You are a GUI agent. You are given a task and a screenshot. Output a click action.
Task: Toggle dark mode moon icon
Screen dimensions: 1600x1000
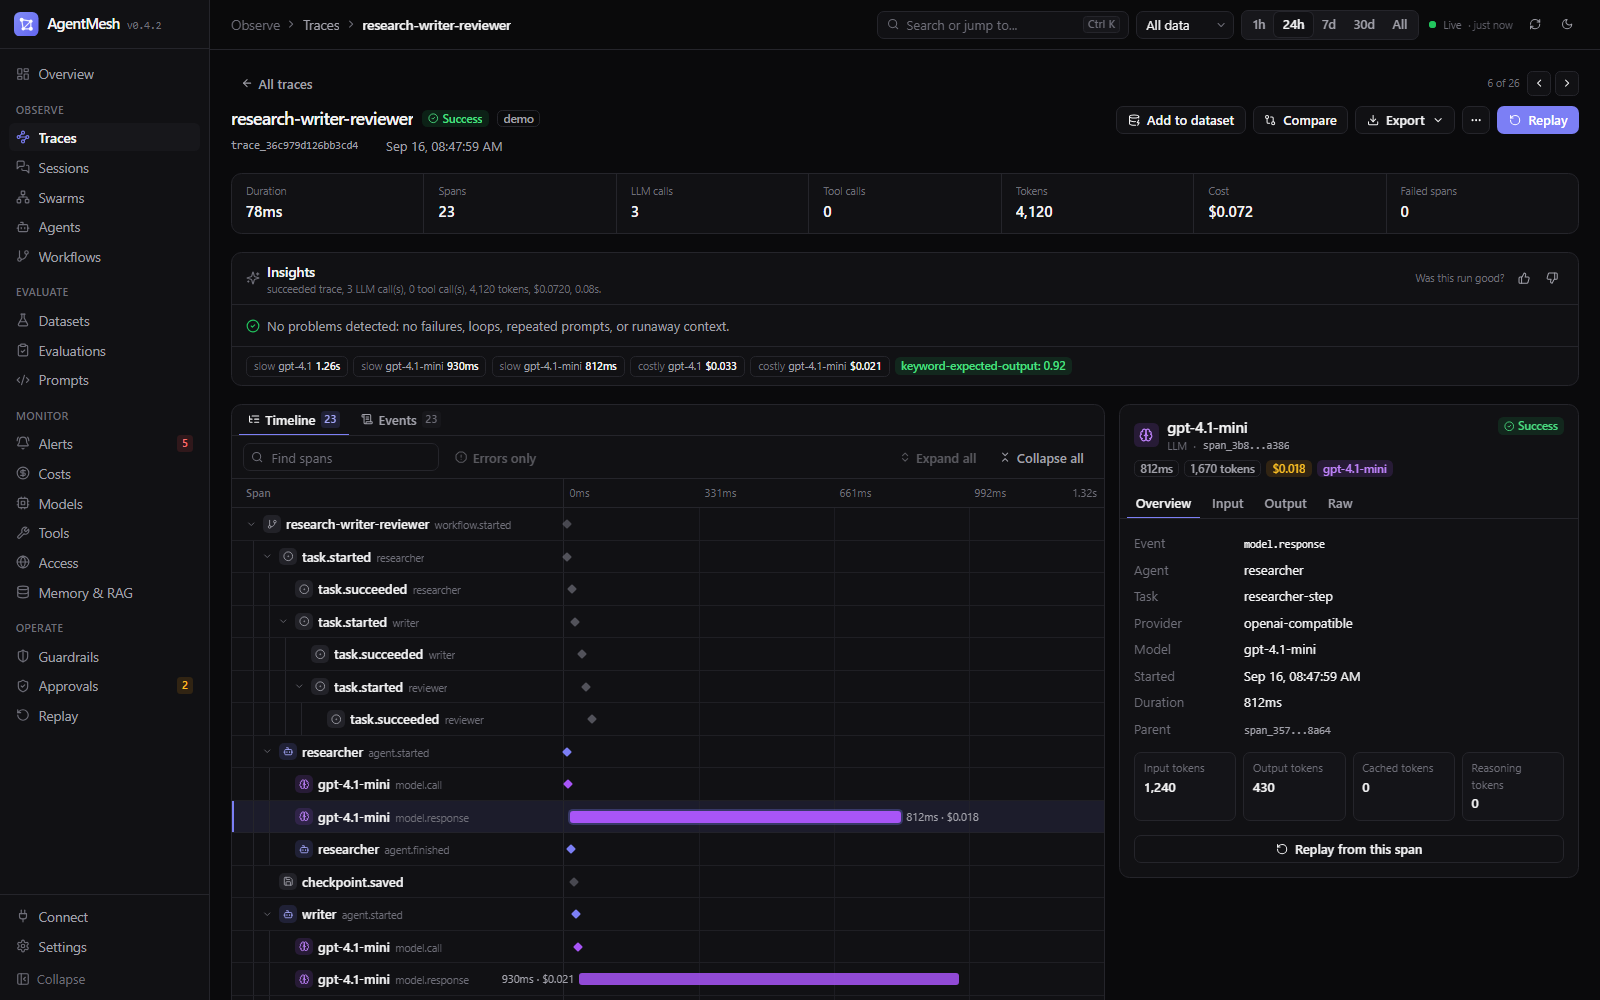1567,25
